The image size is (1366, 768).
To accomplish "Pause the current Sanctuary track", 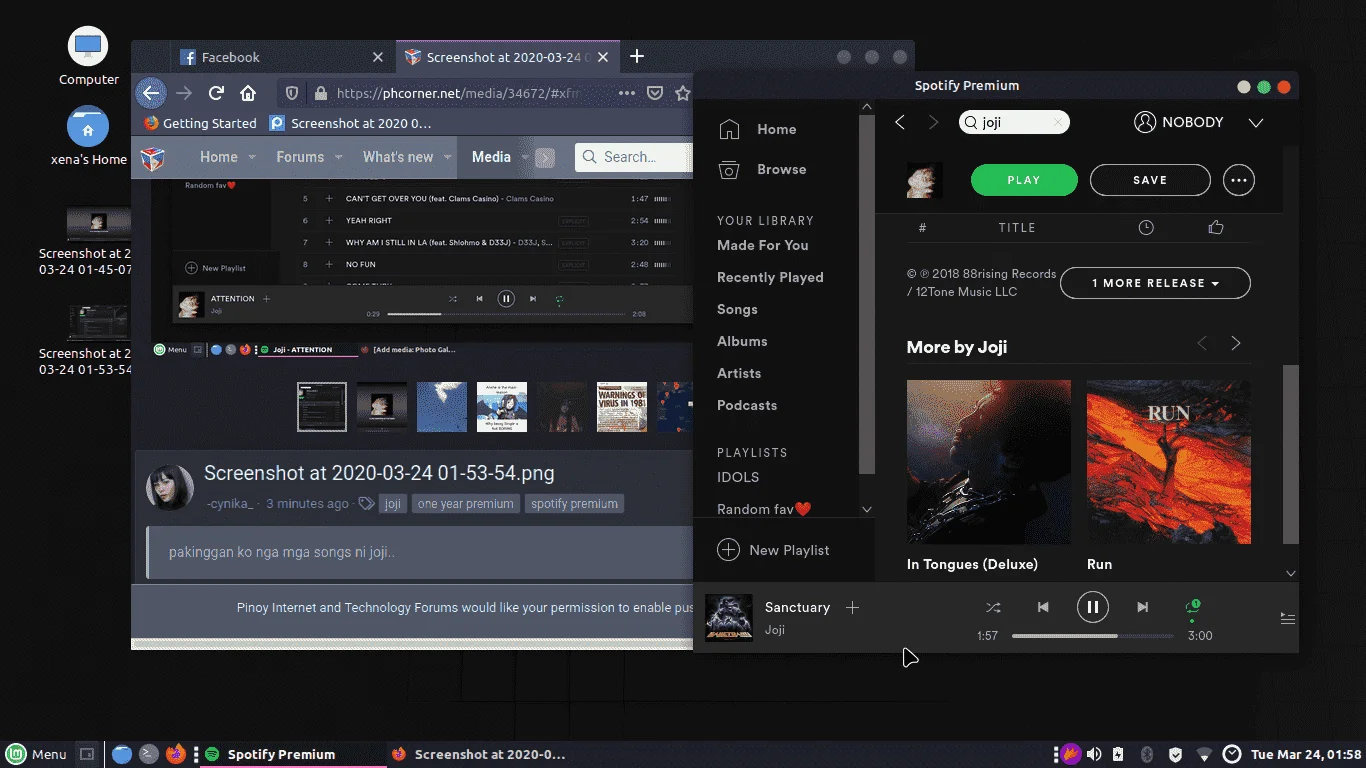I will click(x=1093, y=607).
